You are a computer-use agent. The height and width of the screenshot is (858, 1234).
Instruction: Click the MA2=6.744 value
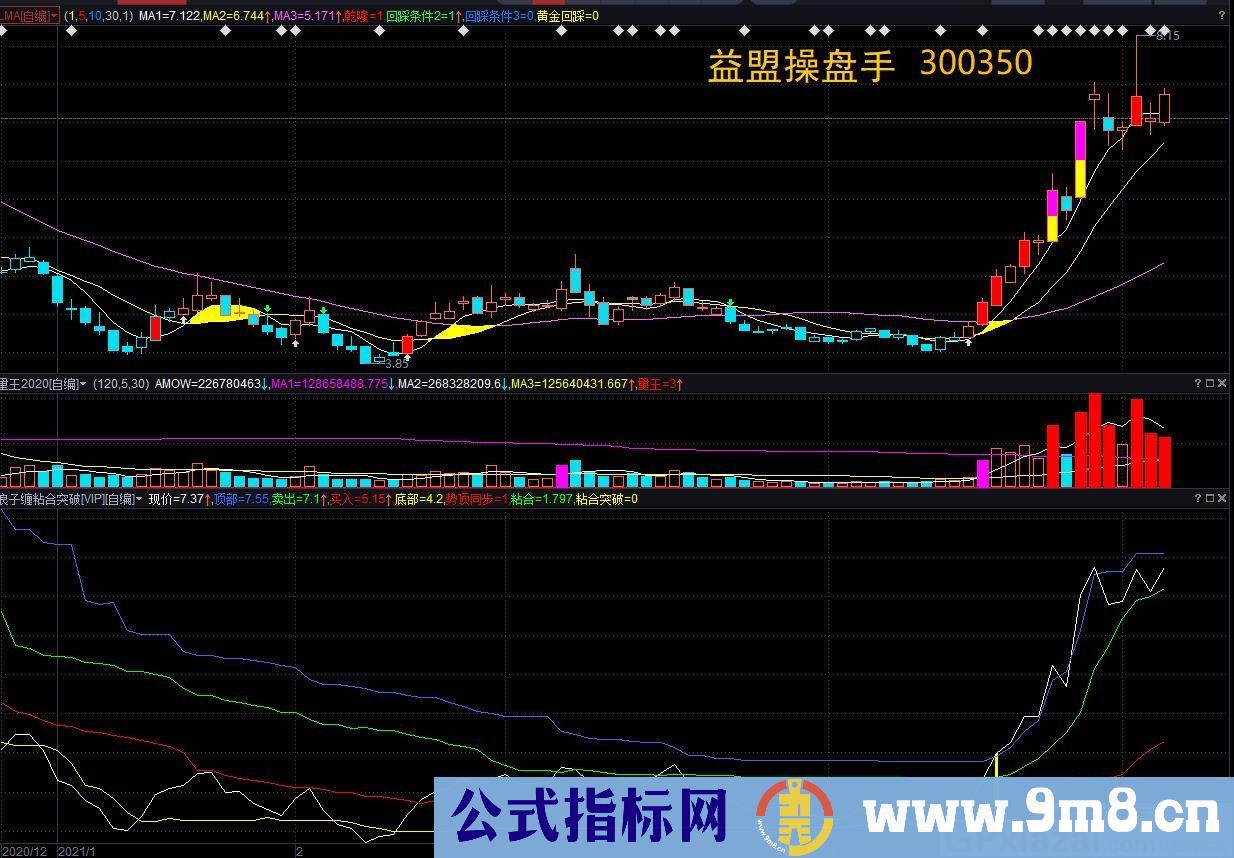pyautogui.click(x=234, y=16)
